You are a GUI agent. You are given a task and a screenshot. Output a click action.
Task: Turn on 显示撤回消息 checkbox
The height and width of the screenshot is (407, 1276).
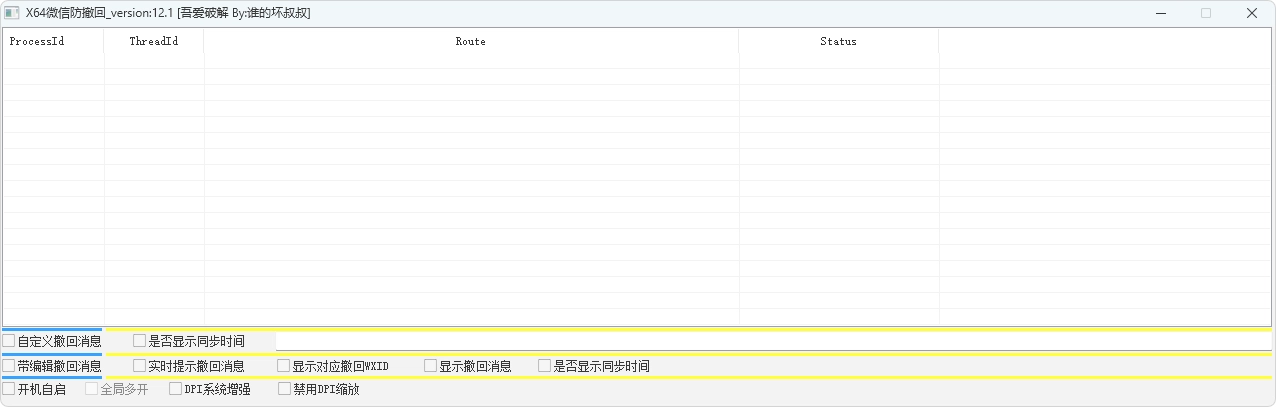tap(468, 366)
